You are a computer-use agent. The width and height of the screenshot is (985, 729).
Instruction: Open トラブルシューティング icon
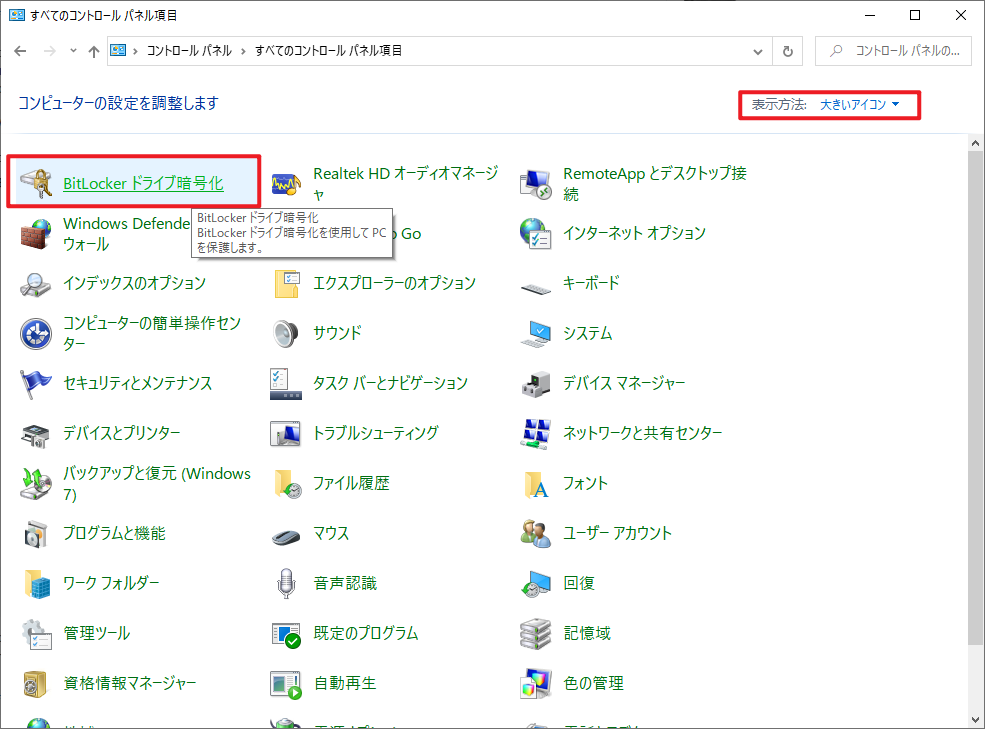tap(286, 434)
